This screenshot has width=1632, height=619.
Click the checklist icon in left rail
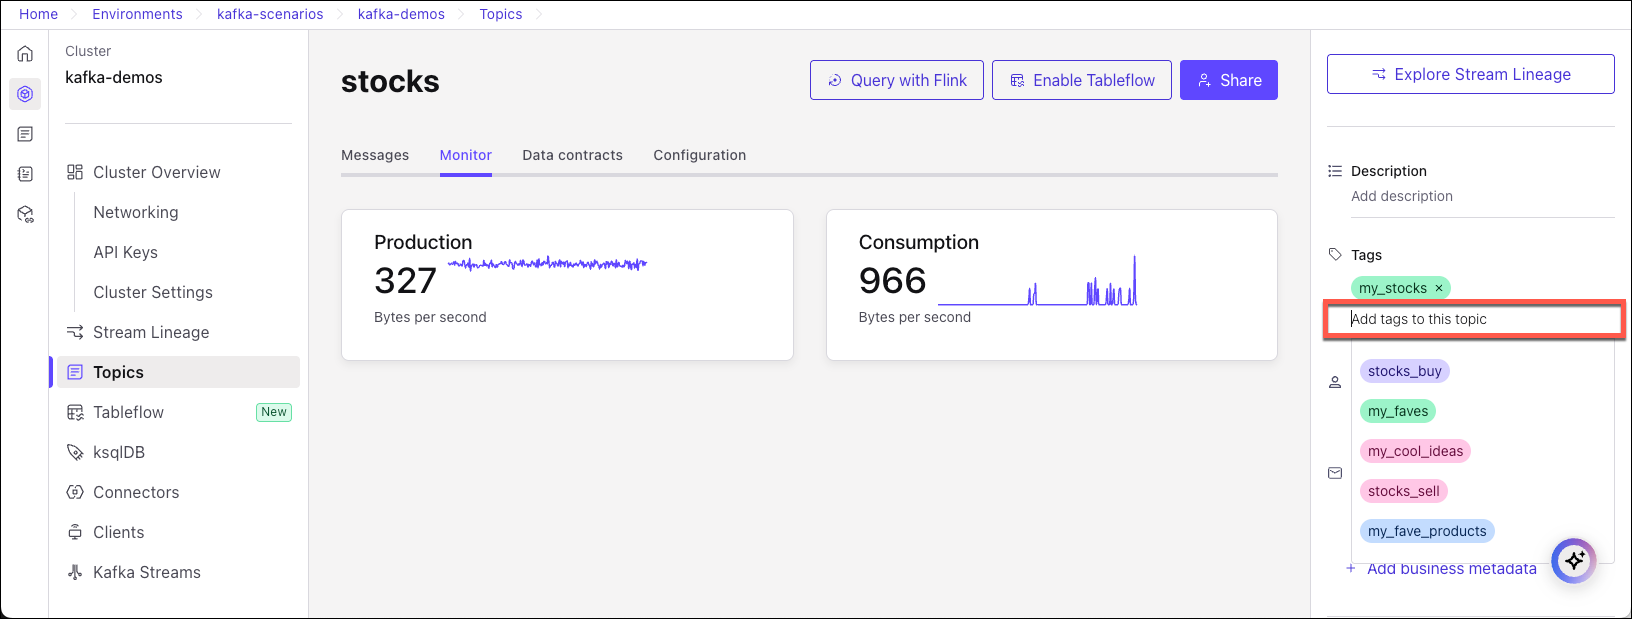[25, 174]
